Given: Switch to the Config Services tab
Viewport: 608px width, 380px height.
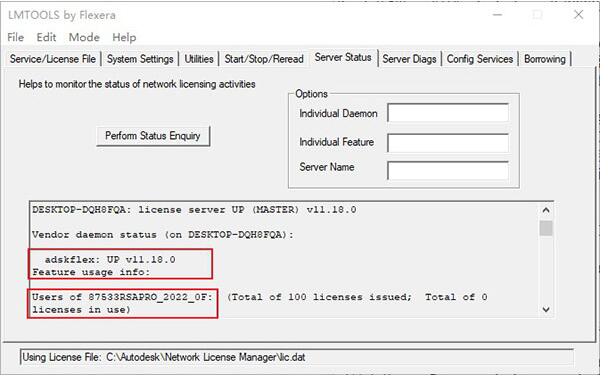Looking at the screenshot, I should pos(480,59).
